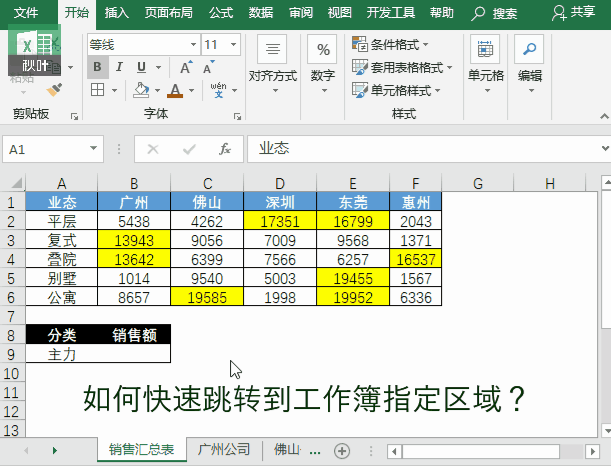611x466 pixels.
Task: Open 广州公司 sheet tab
Action: tap(224, 449)
